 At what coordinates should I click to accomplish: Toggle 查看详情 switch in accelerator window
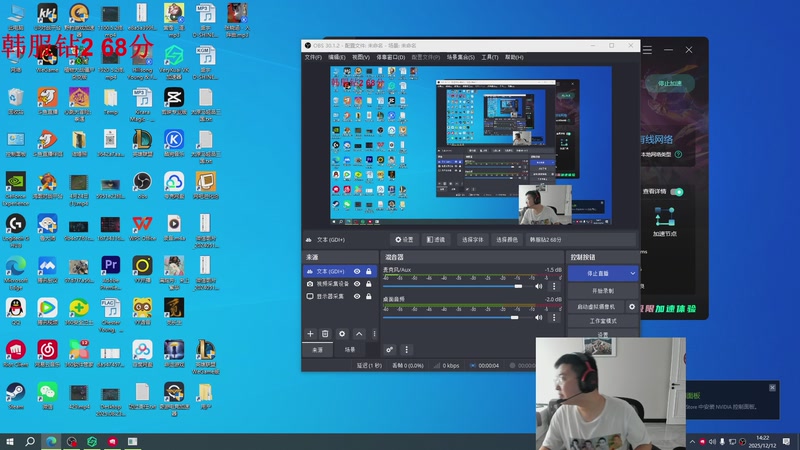click(677, 192)
